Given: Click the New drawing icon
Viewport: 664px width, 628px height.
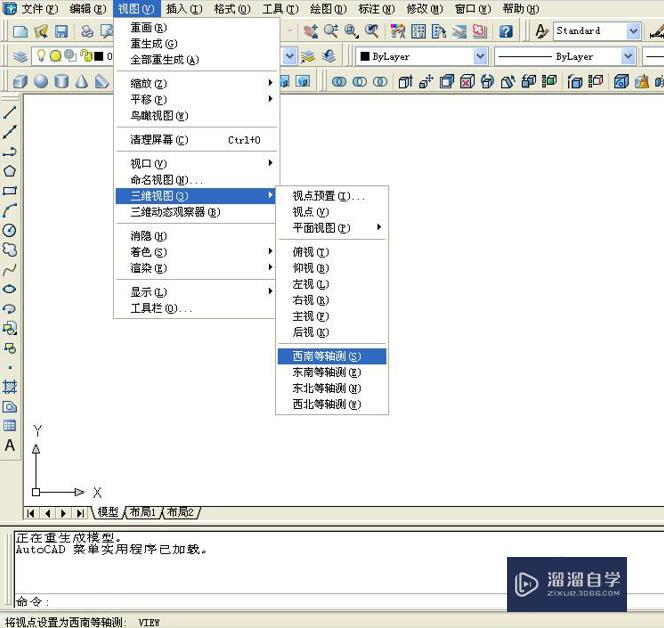Looking at the screenshot, I should coord(20,31).
